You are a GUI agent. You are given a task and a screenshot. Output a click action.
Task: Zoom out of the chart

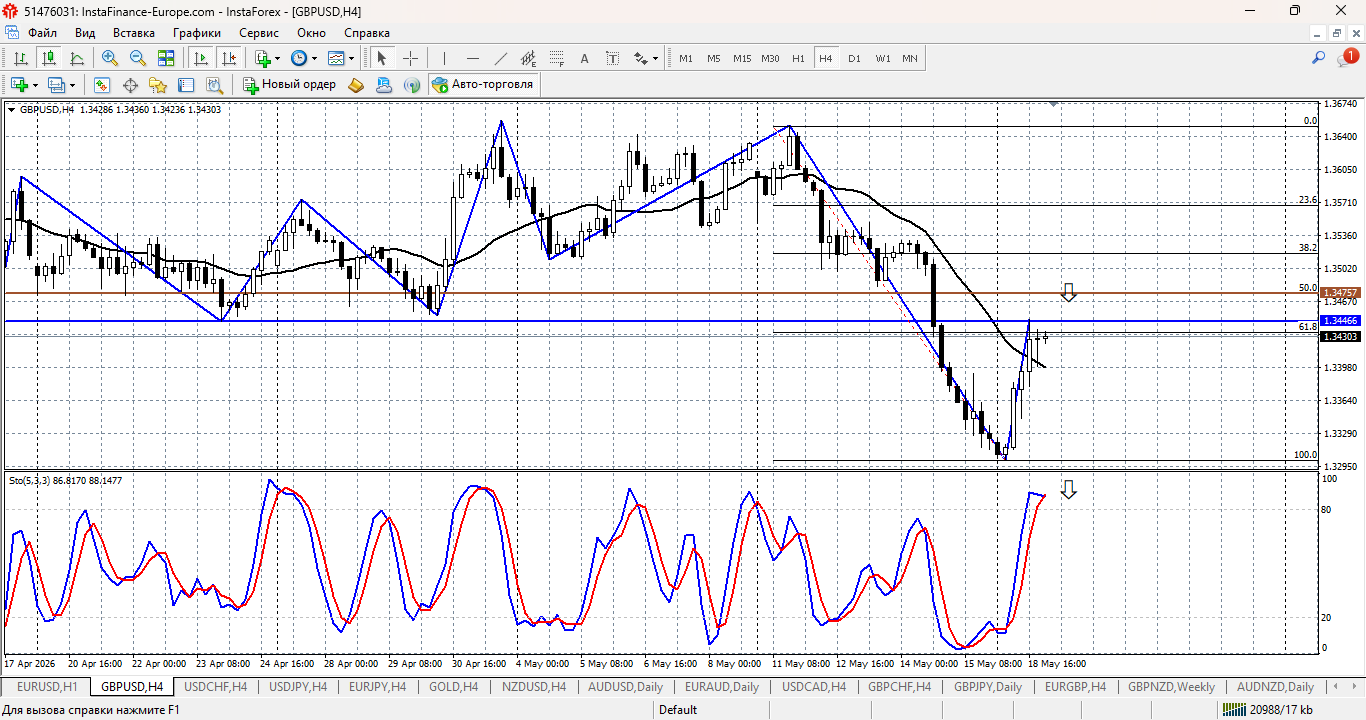pos(138,58)
